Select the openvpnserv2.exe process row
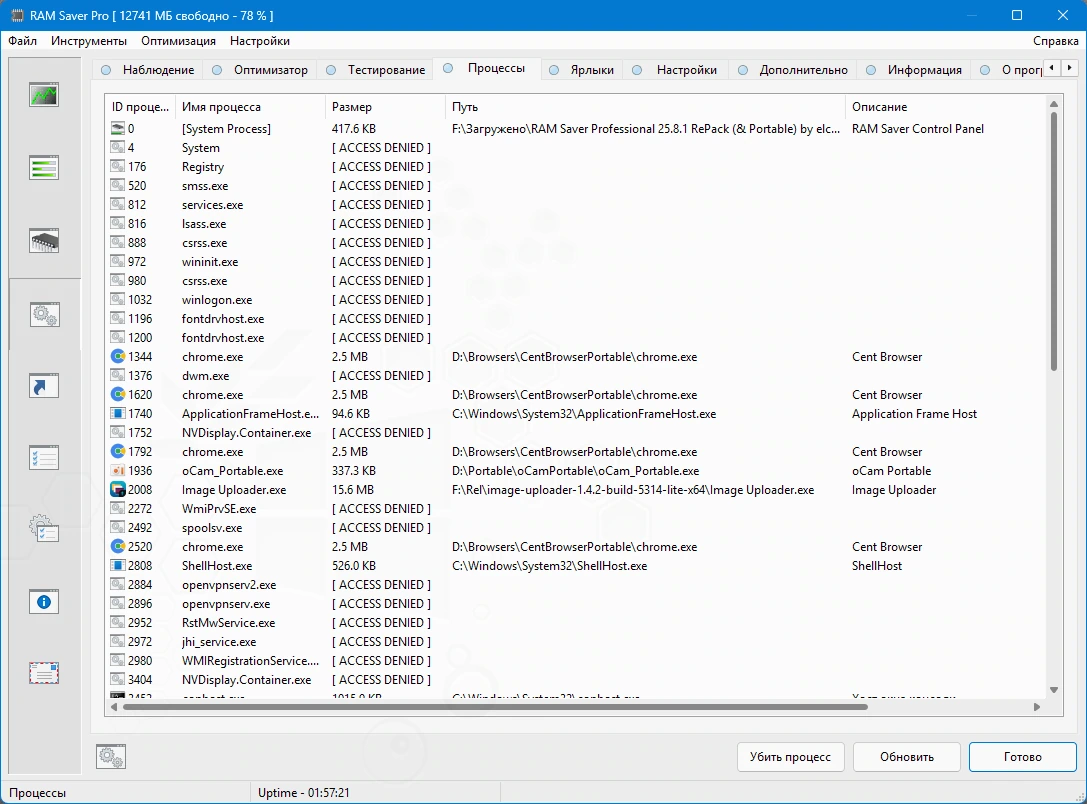1087x804 pixels. (575, 584)
